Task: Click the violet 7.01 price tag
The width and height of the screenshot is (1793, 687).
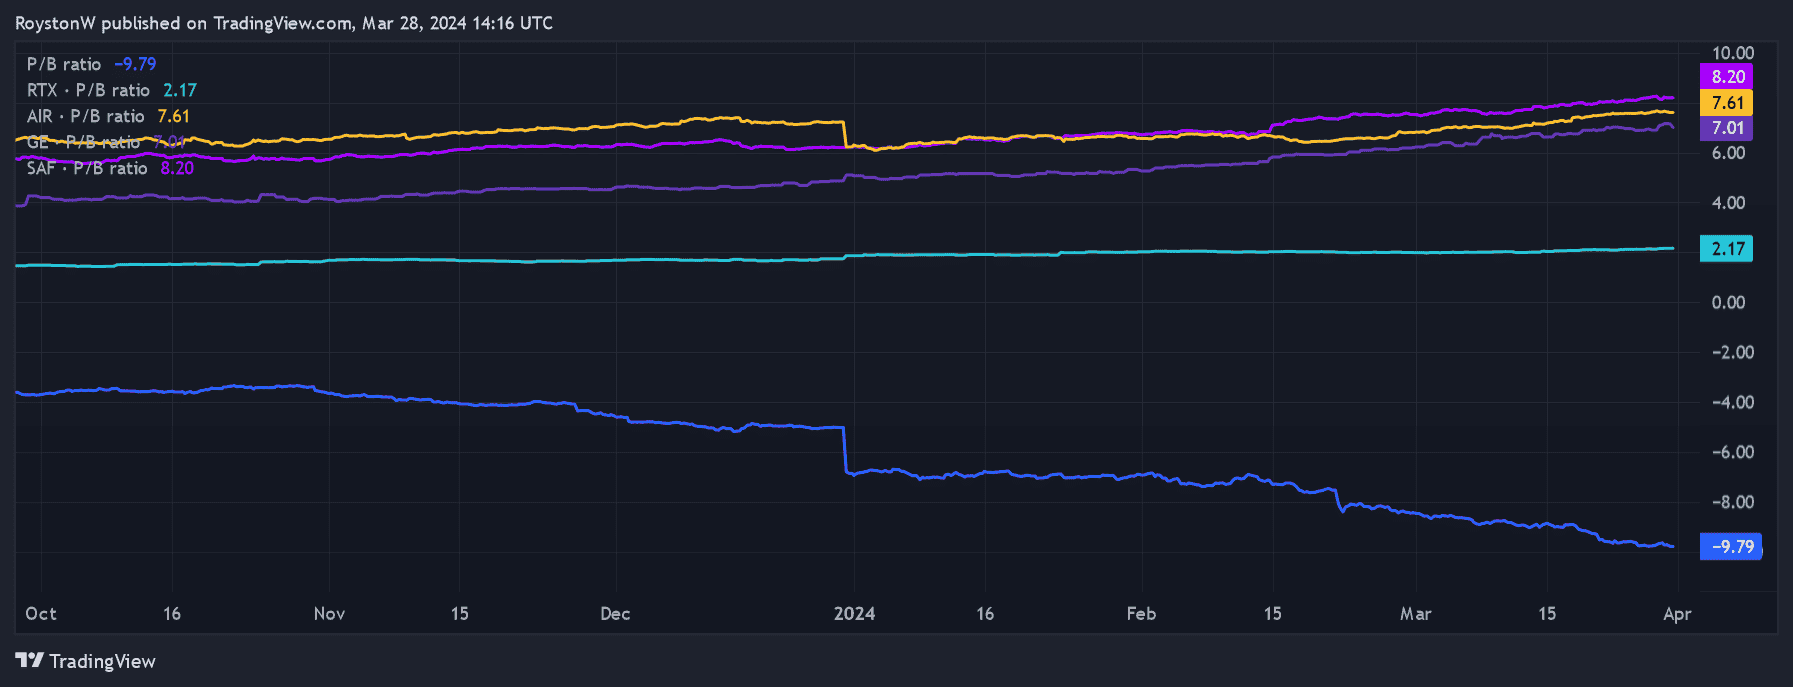Action: tap(1727, 128)
